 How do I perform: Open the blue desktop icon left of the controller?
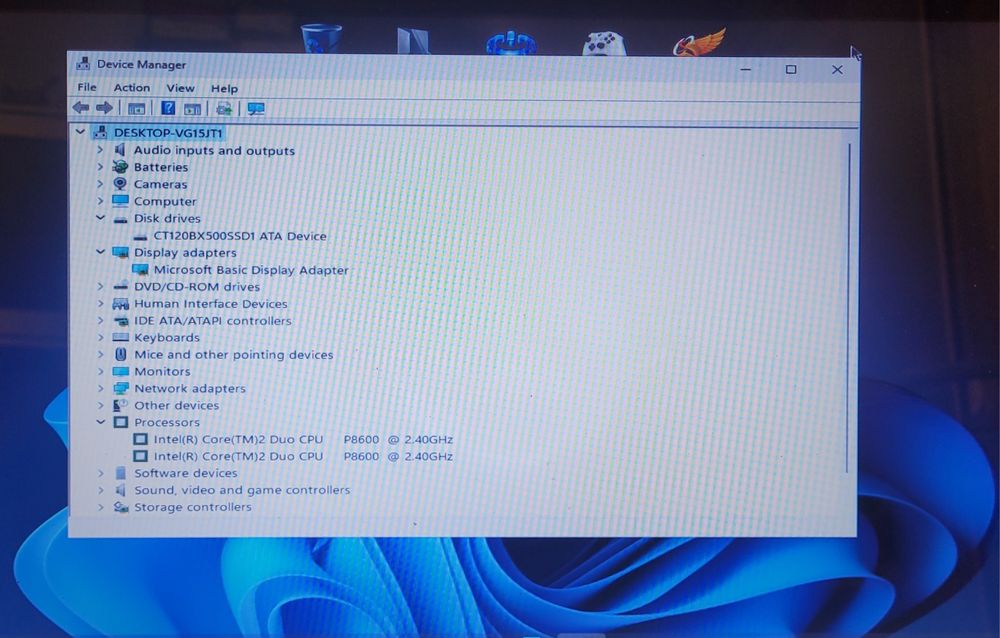click(511, 42)
